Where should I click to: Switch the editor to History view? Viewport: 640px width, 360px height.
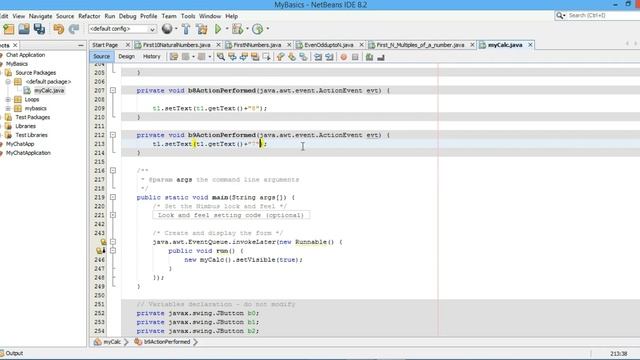coord(151,56)
